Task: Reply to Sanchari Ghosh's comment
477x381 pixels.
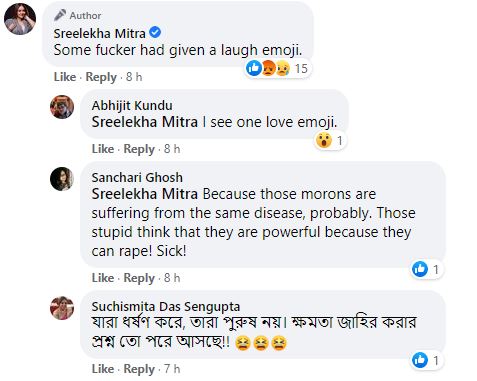Action: click(139, 278)
